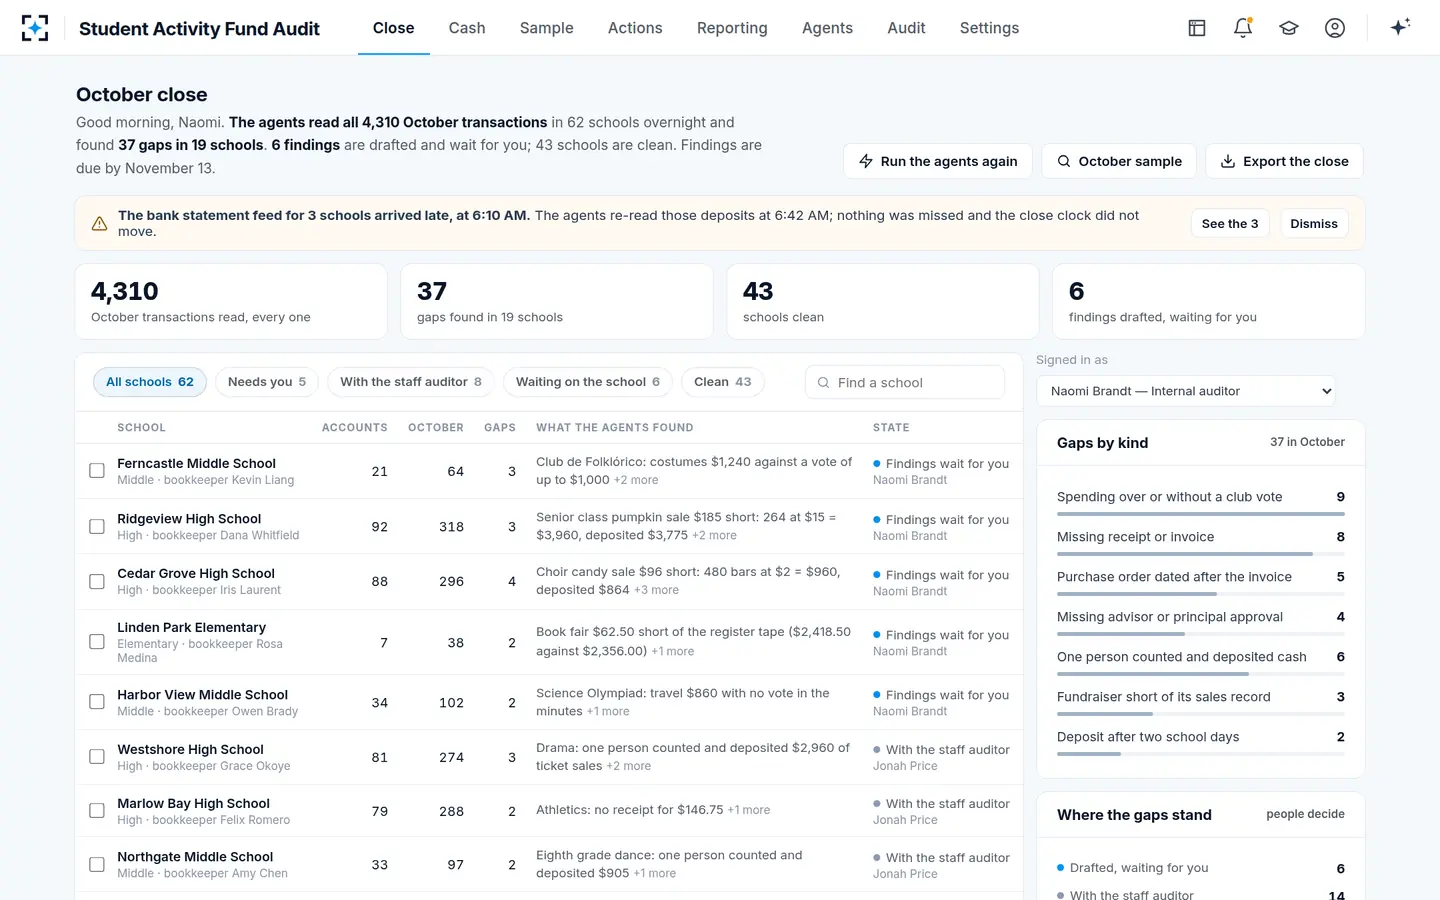Select Ferncastle Middle School checkbox

97,471
